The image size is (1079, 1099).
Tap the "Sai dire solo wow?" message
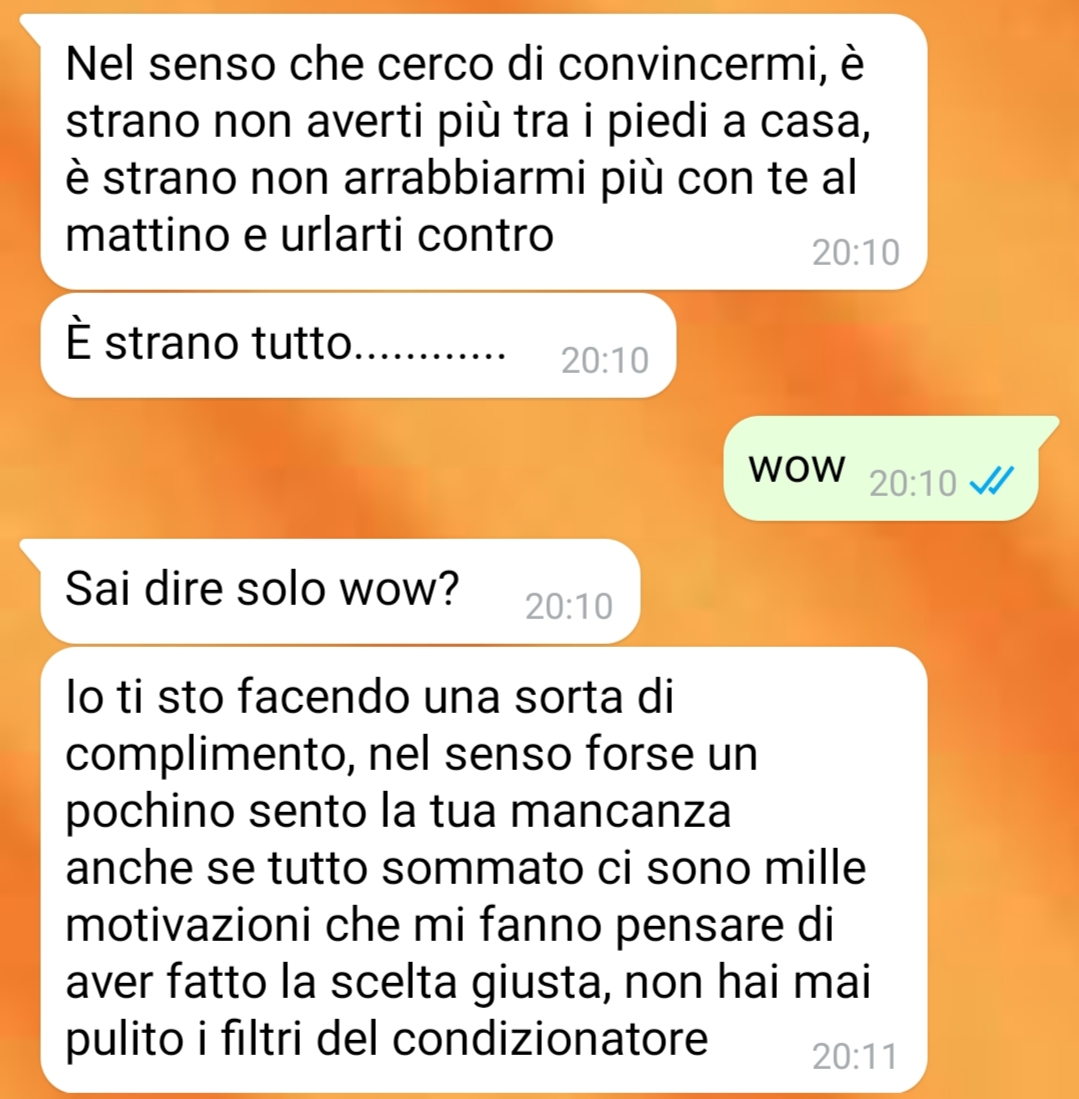click(x=340, y=590)
